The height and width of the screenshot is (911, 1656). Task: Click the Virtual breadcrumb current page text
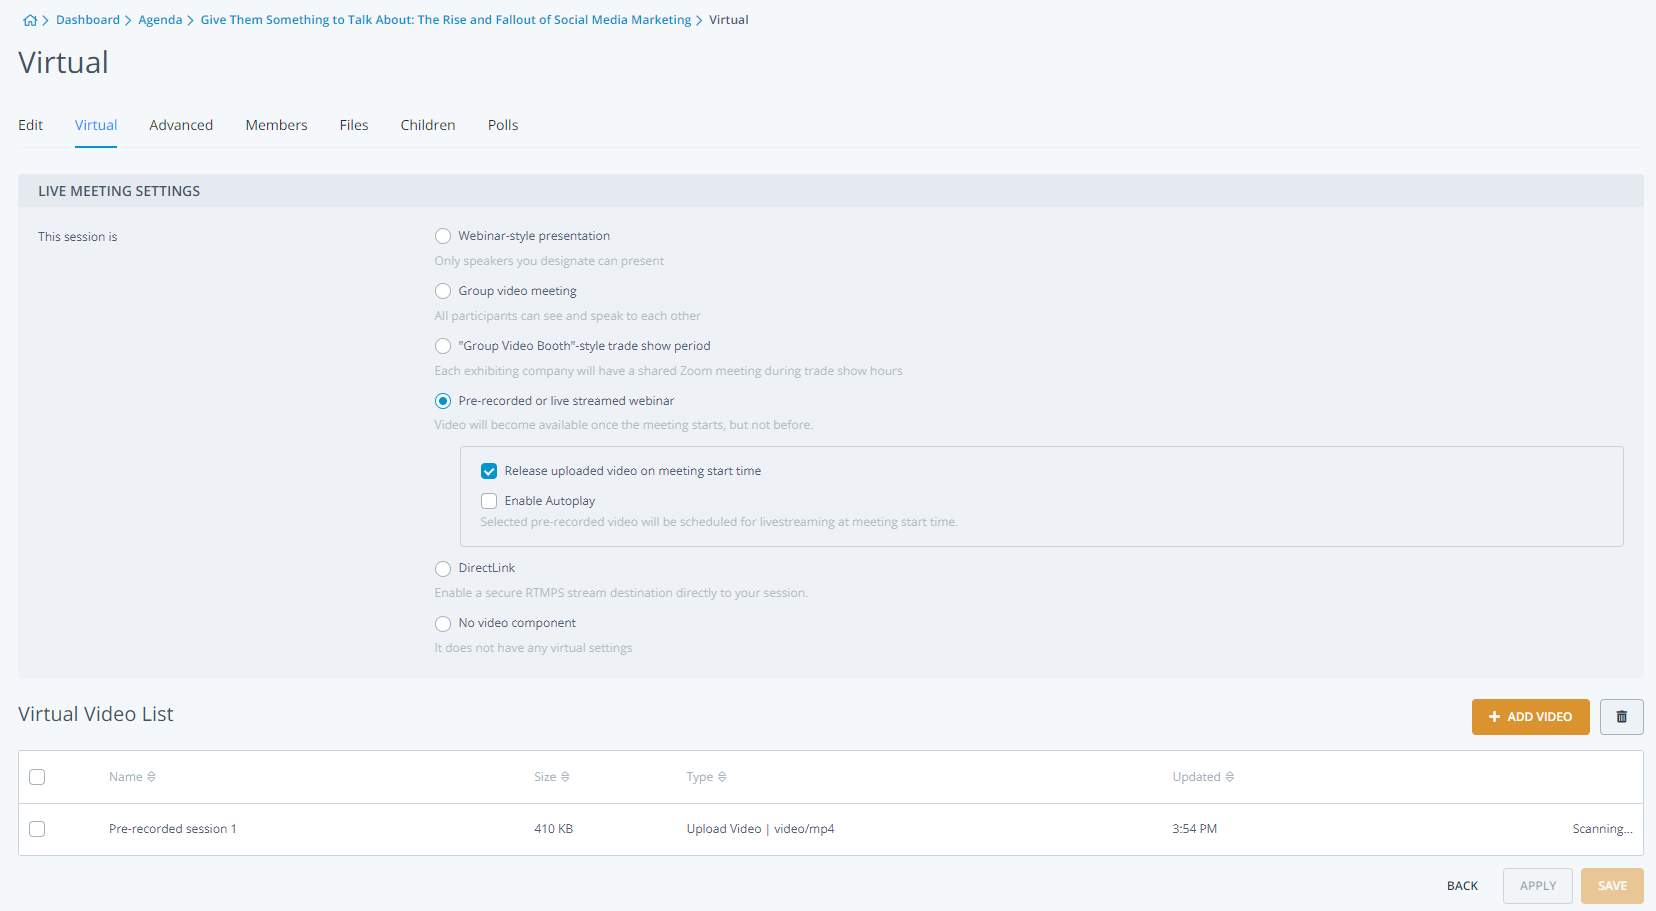729,20
